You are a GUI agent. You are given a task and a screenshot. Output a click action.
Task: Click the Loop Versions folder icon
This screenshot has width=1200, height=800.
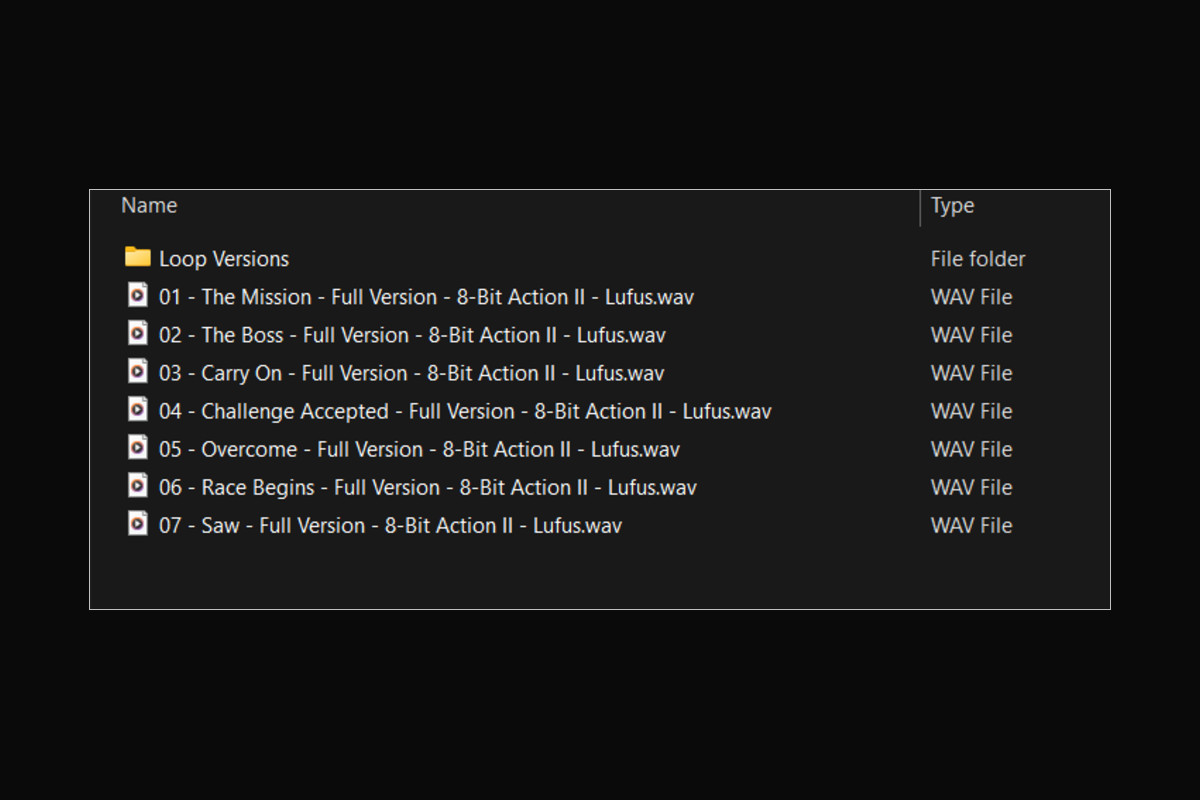coord(137,258)
